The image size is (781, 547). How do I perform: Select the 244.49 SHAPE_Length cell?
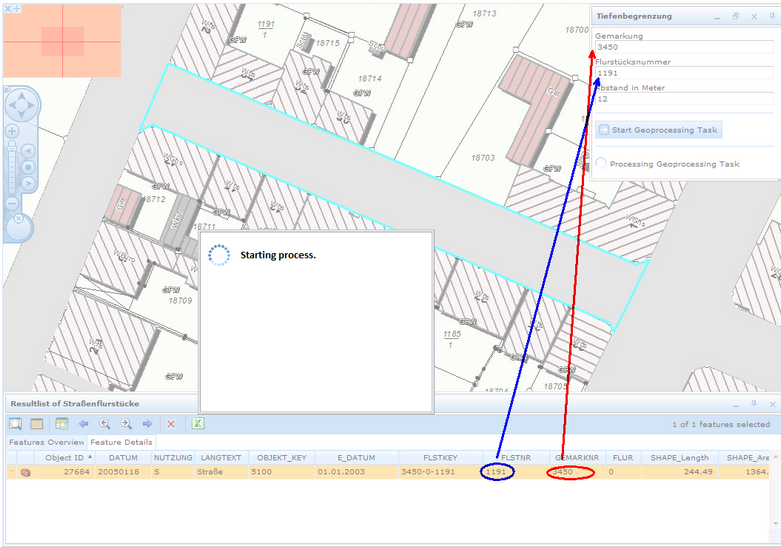coord(679,472)
